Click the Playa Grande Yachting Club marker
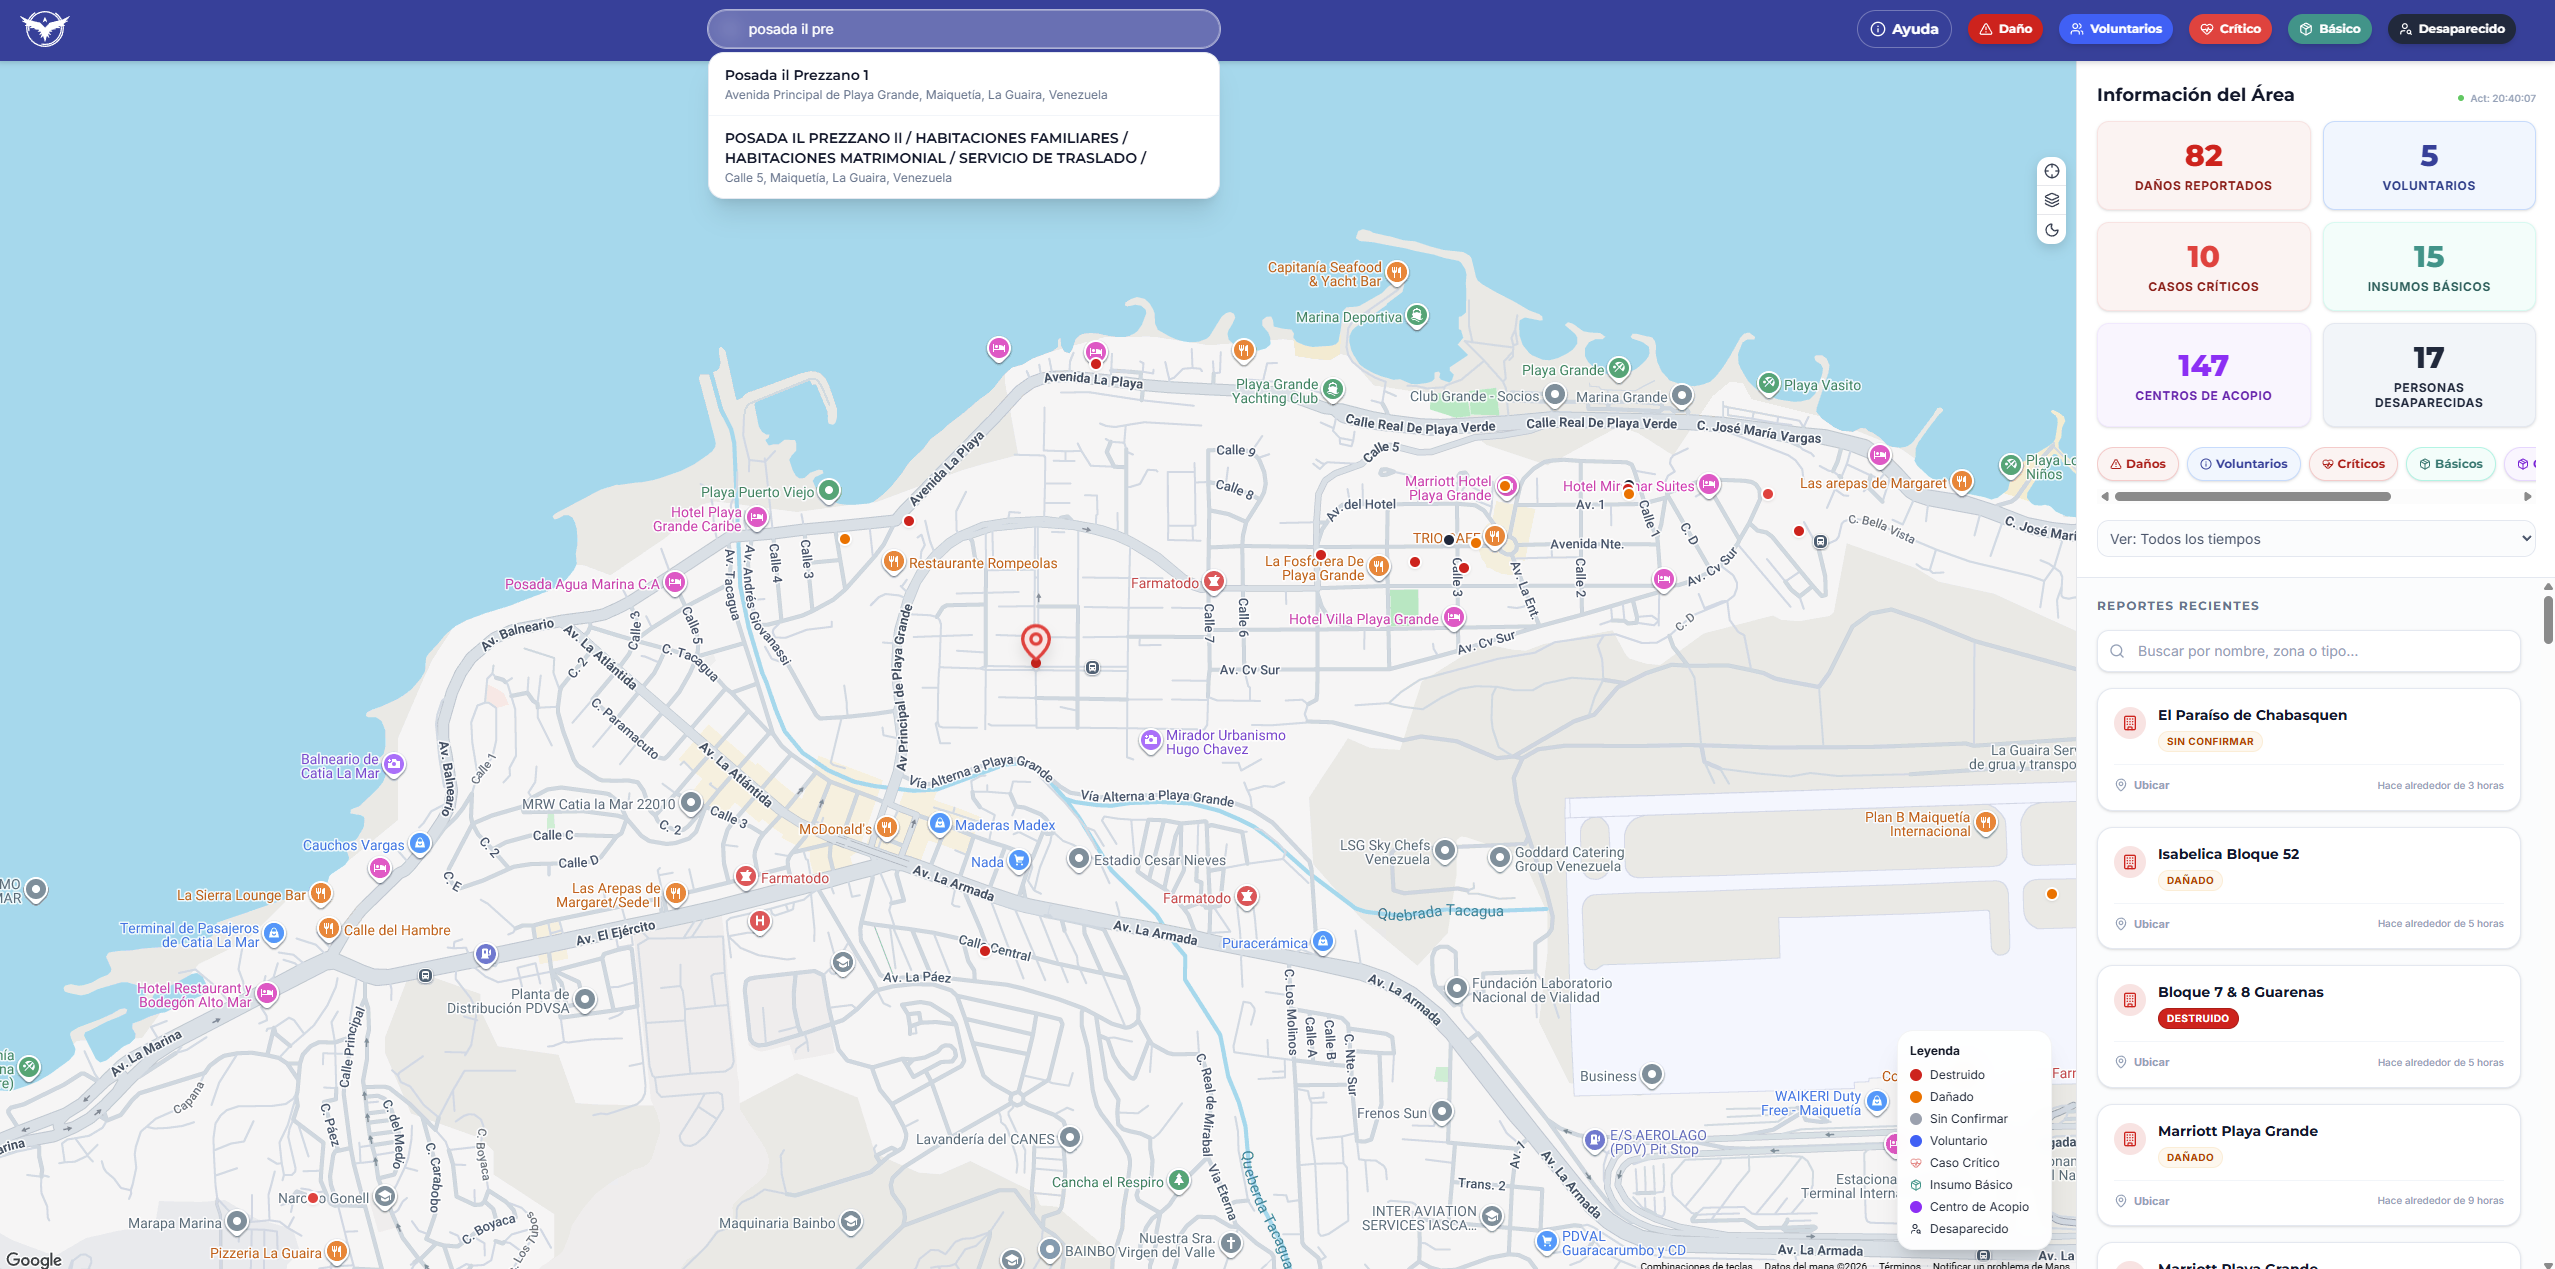 click(1333, 389)
